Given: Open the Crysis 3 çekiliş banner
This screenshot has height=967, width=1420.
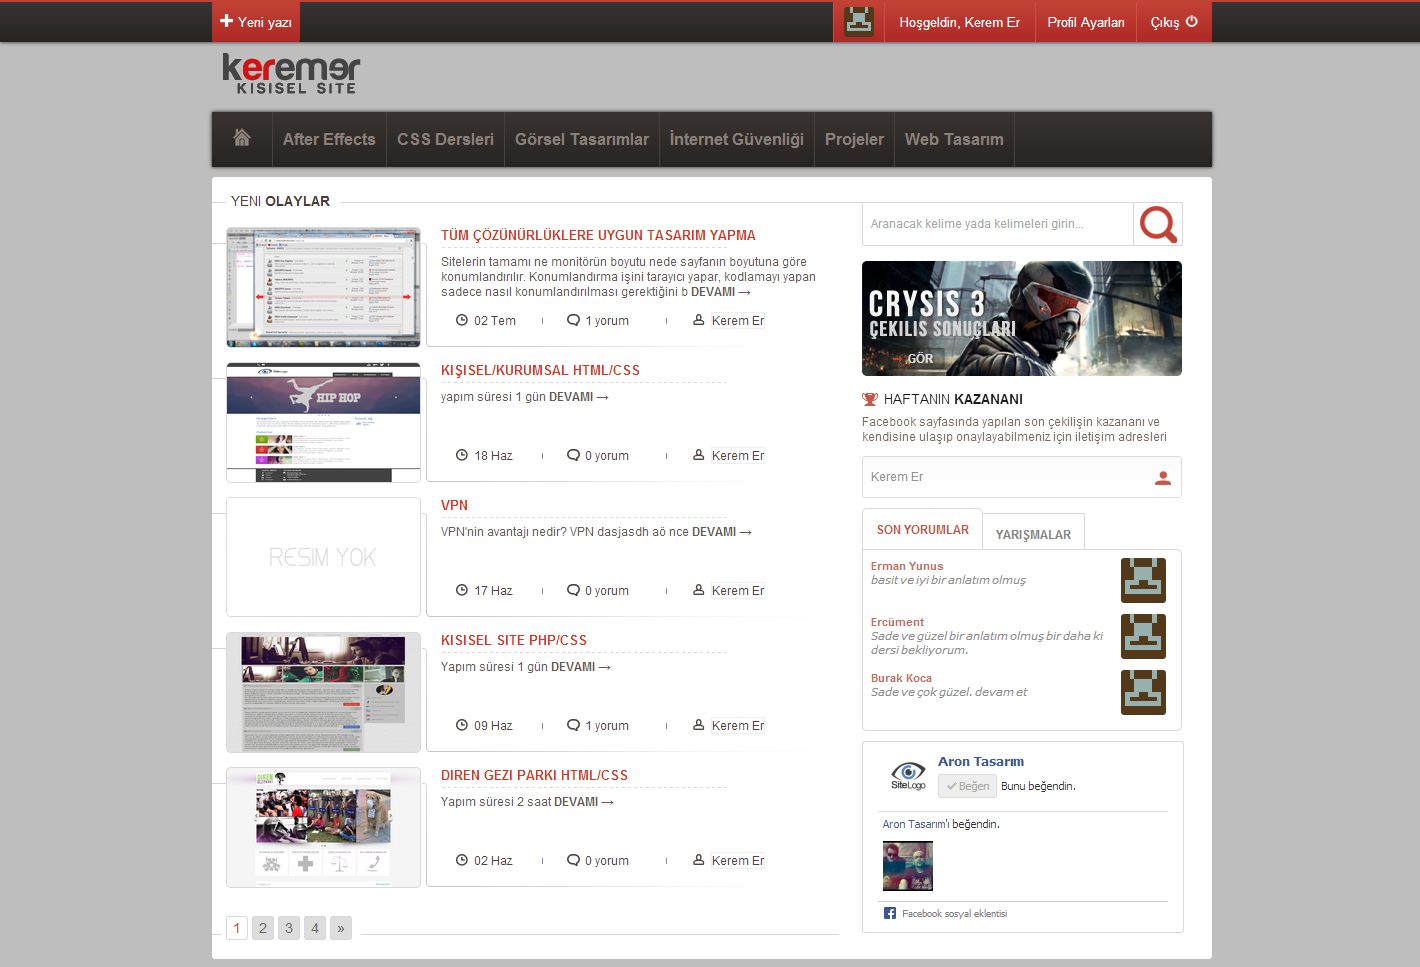Looking at the screenshot, I should tap(1021, 318).
